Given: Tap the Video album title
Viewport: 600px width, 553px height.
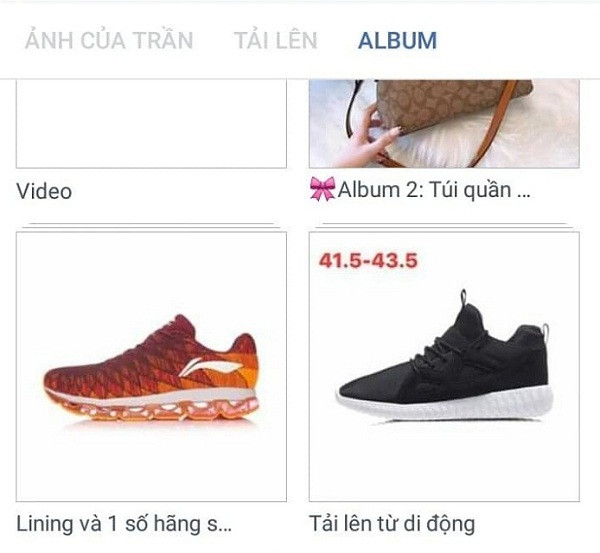Looking at the screenshot, I should pos(44,191).
